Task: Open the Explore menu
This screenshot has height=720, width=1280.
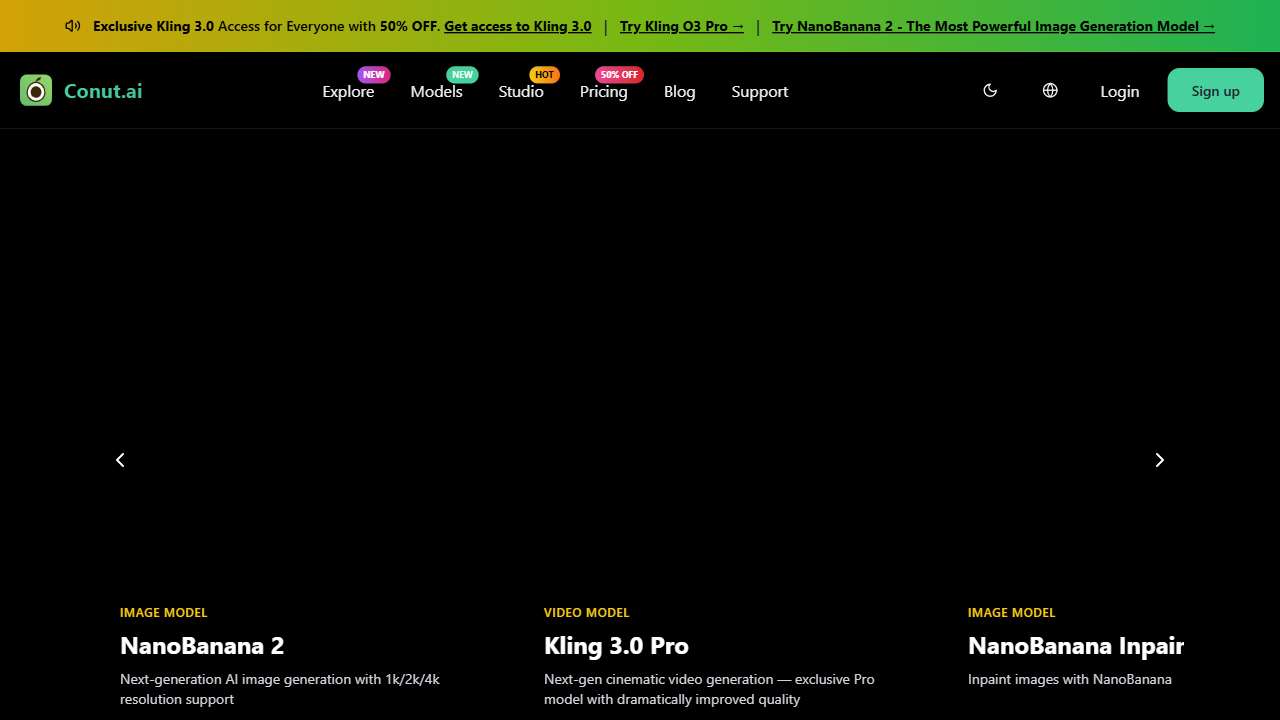Action: [x=348, y=92]
